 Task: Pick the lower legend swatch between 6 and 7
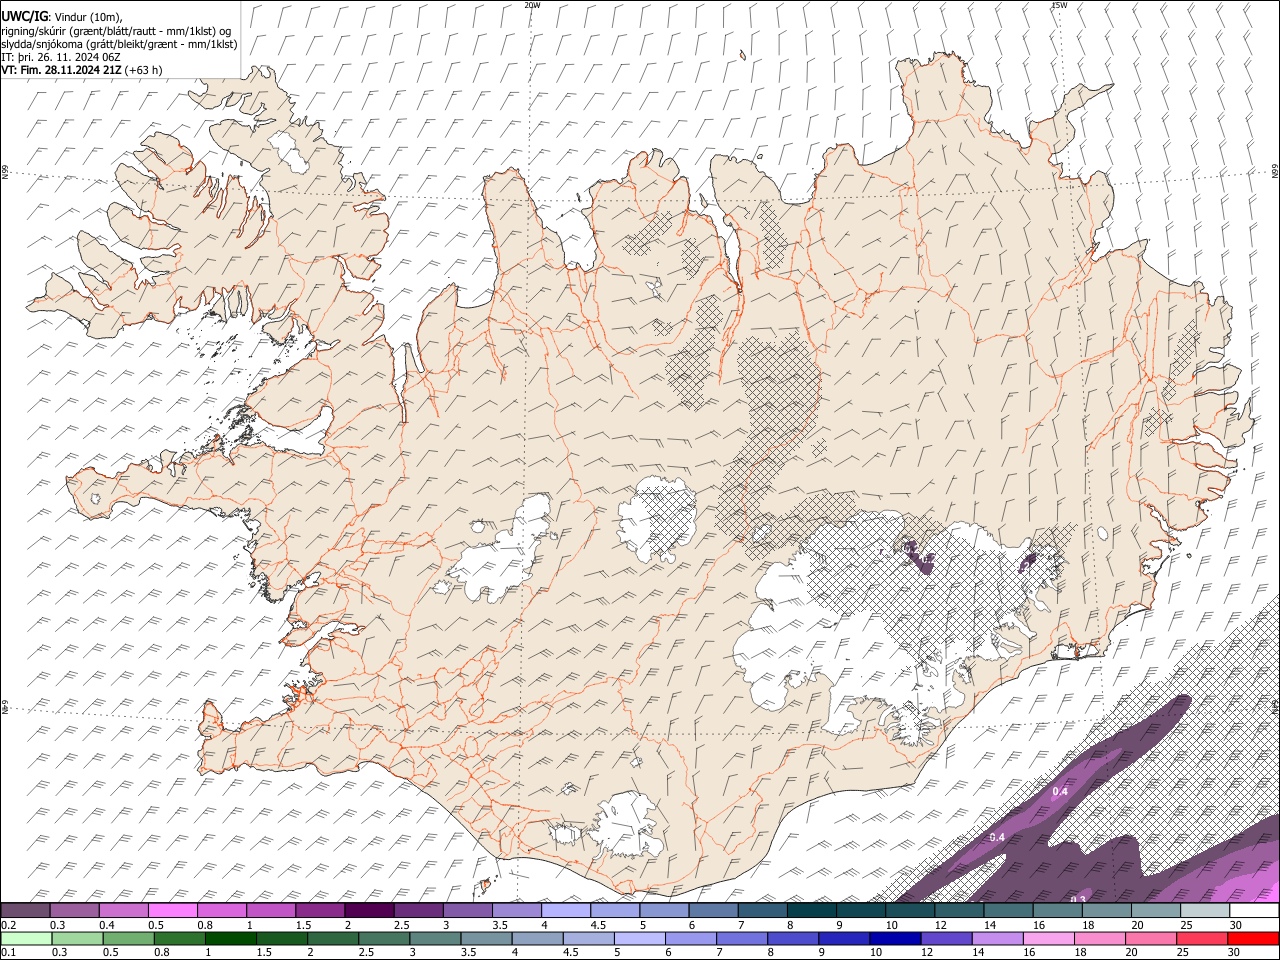tap(691, 938)
